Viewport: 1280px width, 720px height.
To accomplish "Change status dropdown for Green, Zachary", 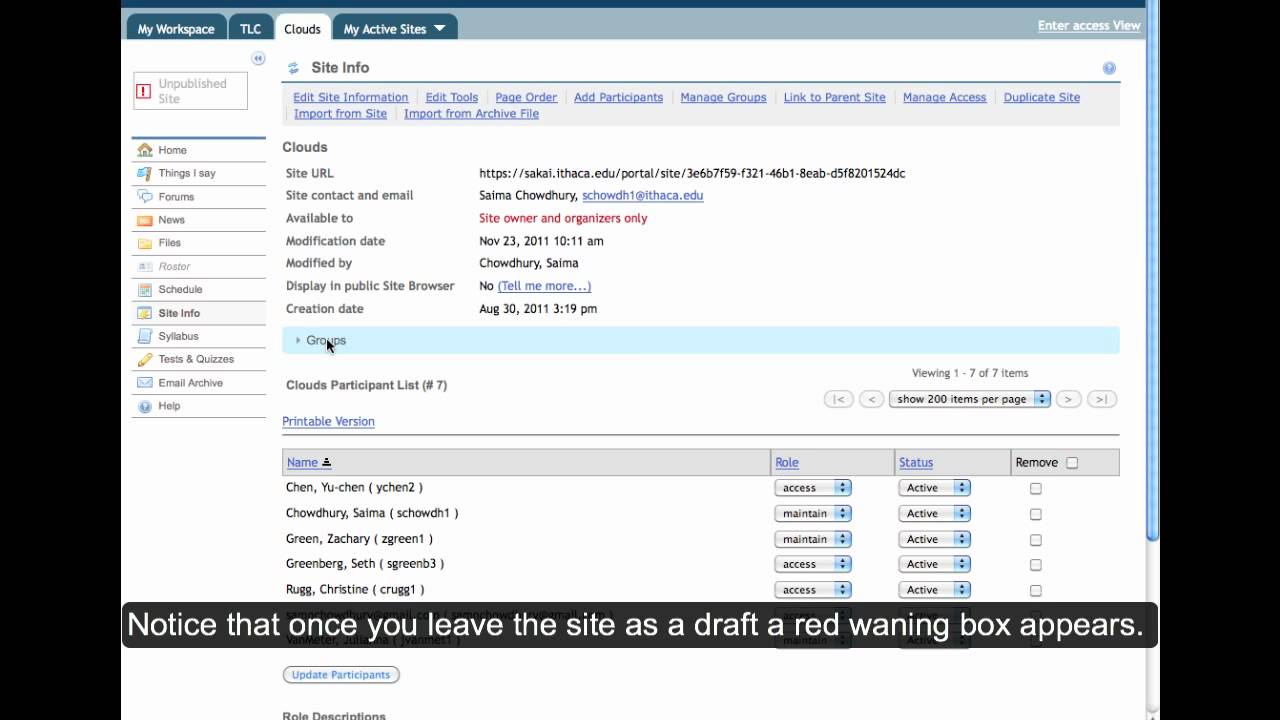I will (934, 539).
